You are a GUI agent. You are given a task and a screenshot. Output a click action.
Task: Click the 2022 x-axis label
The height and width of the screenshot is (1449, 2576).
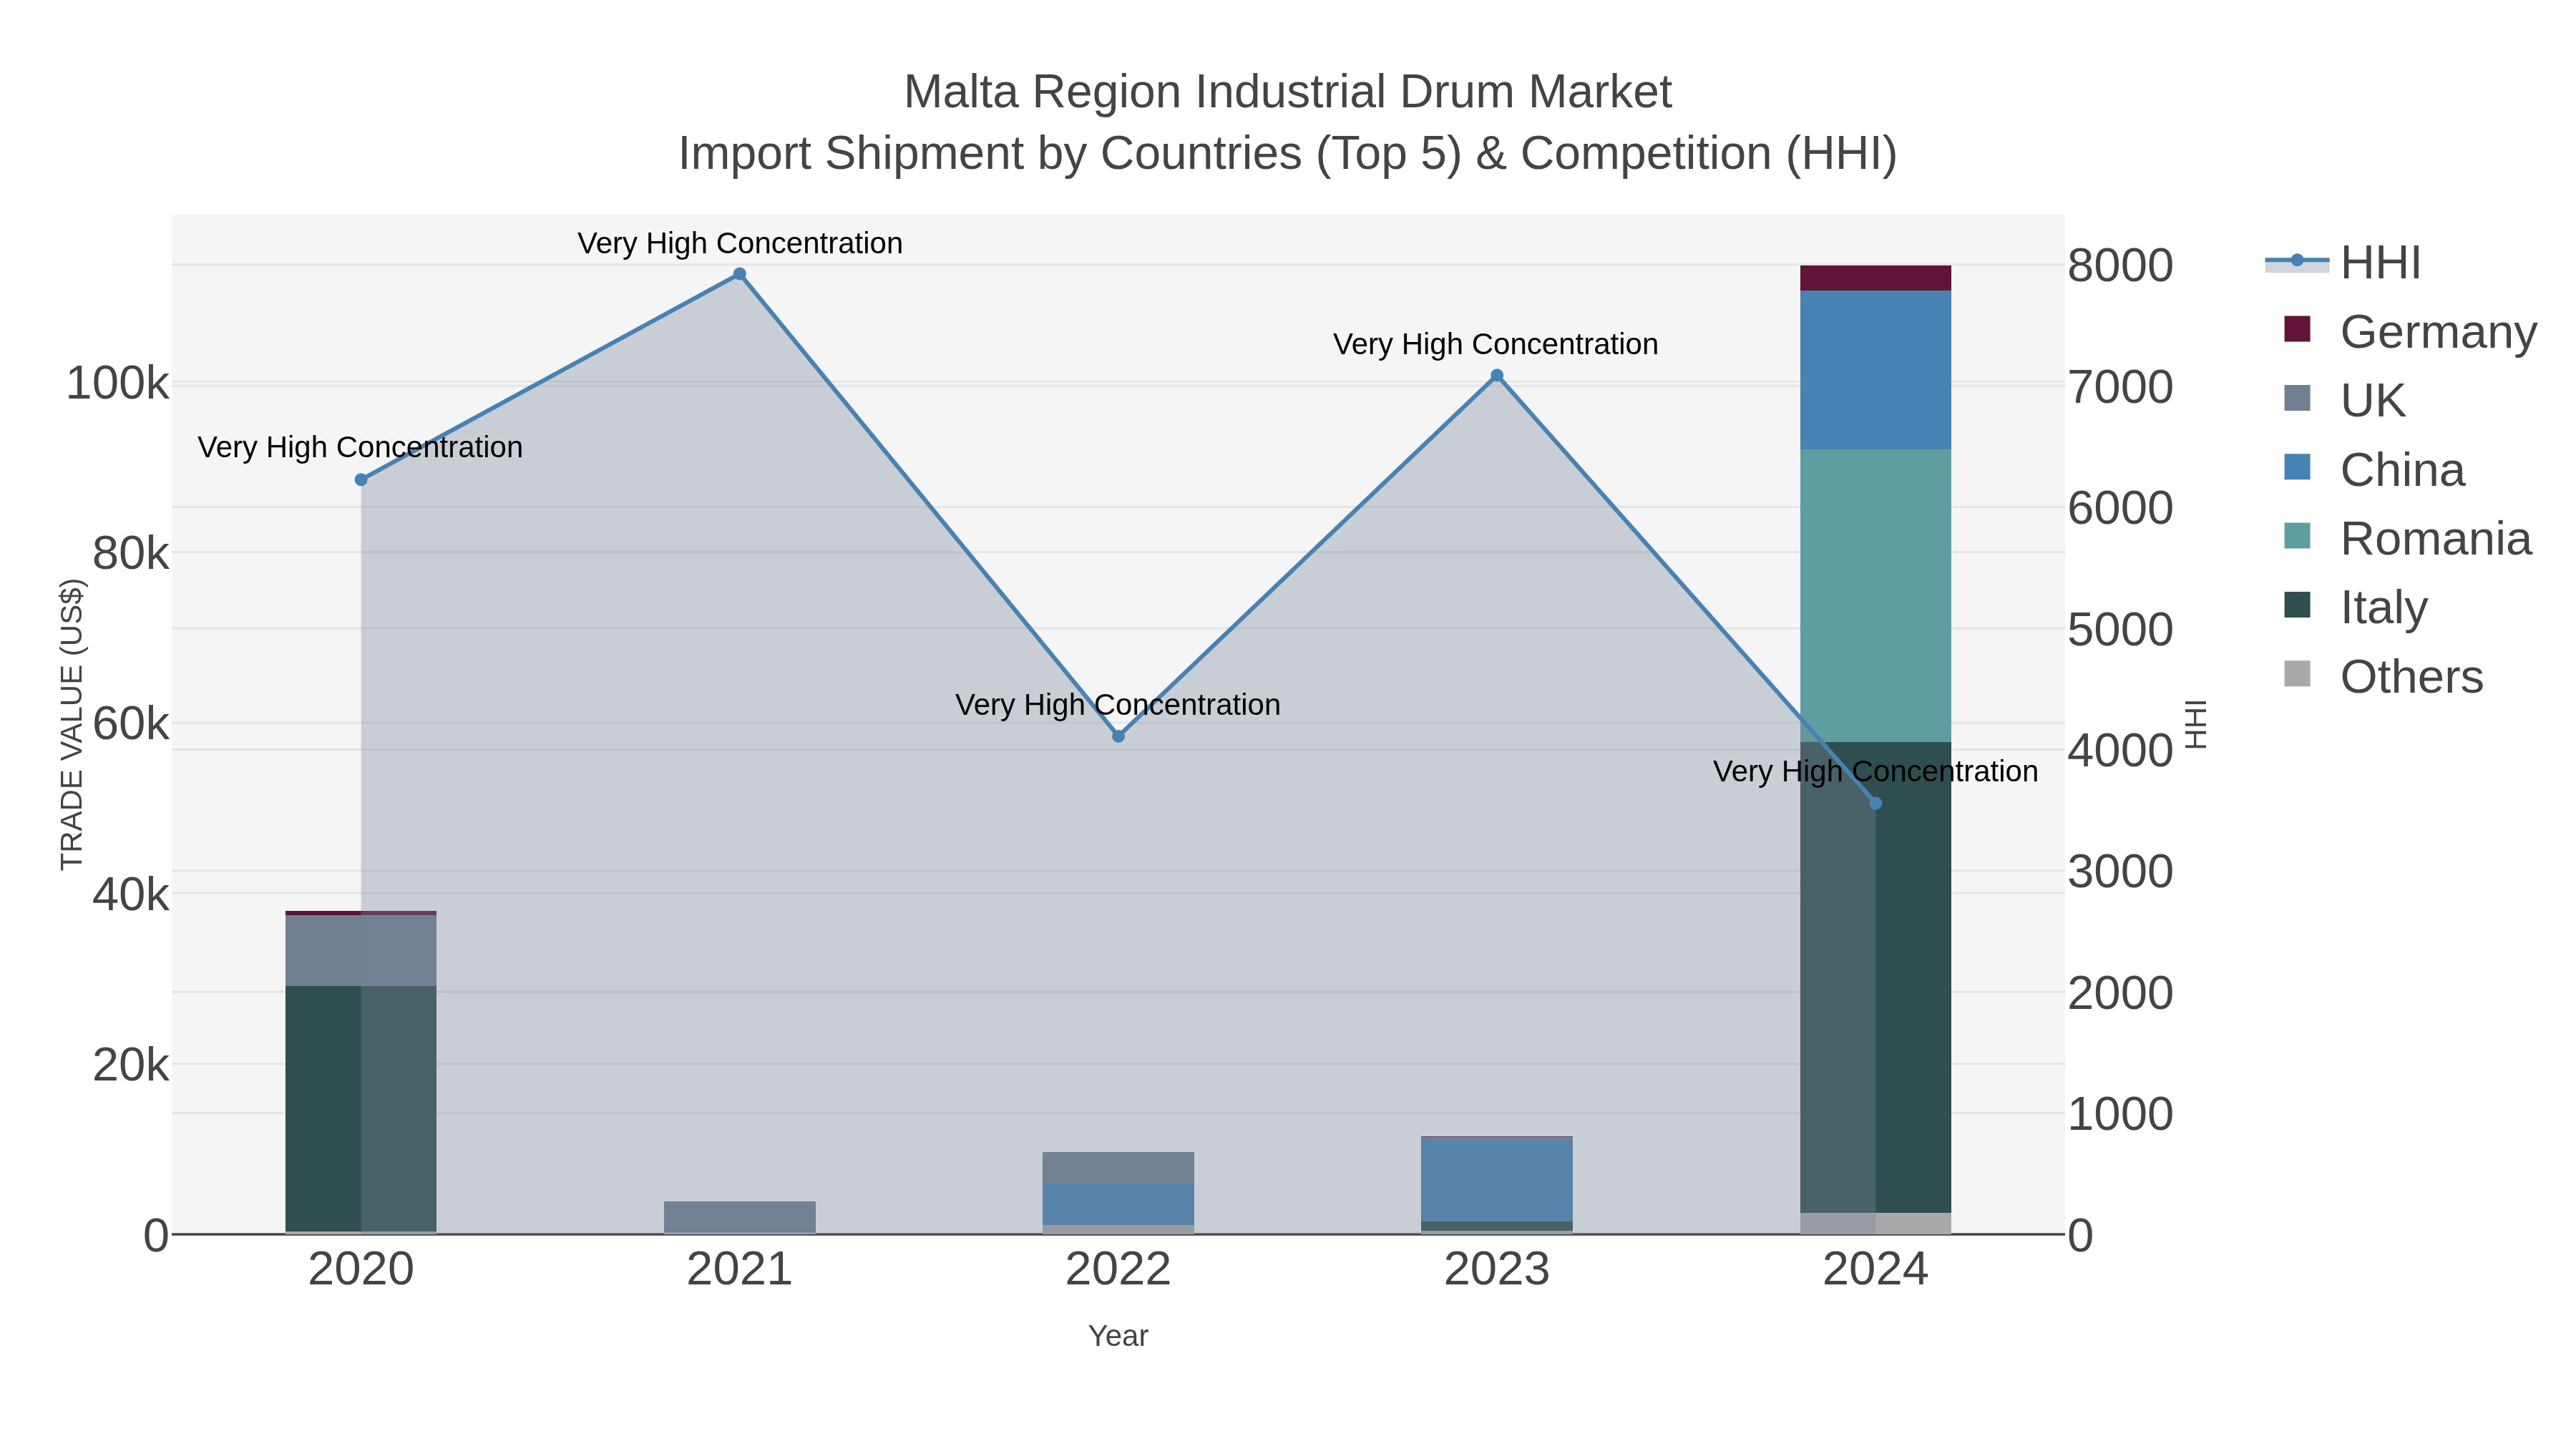(1118, 1270)
